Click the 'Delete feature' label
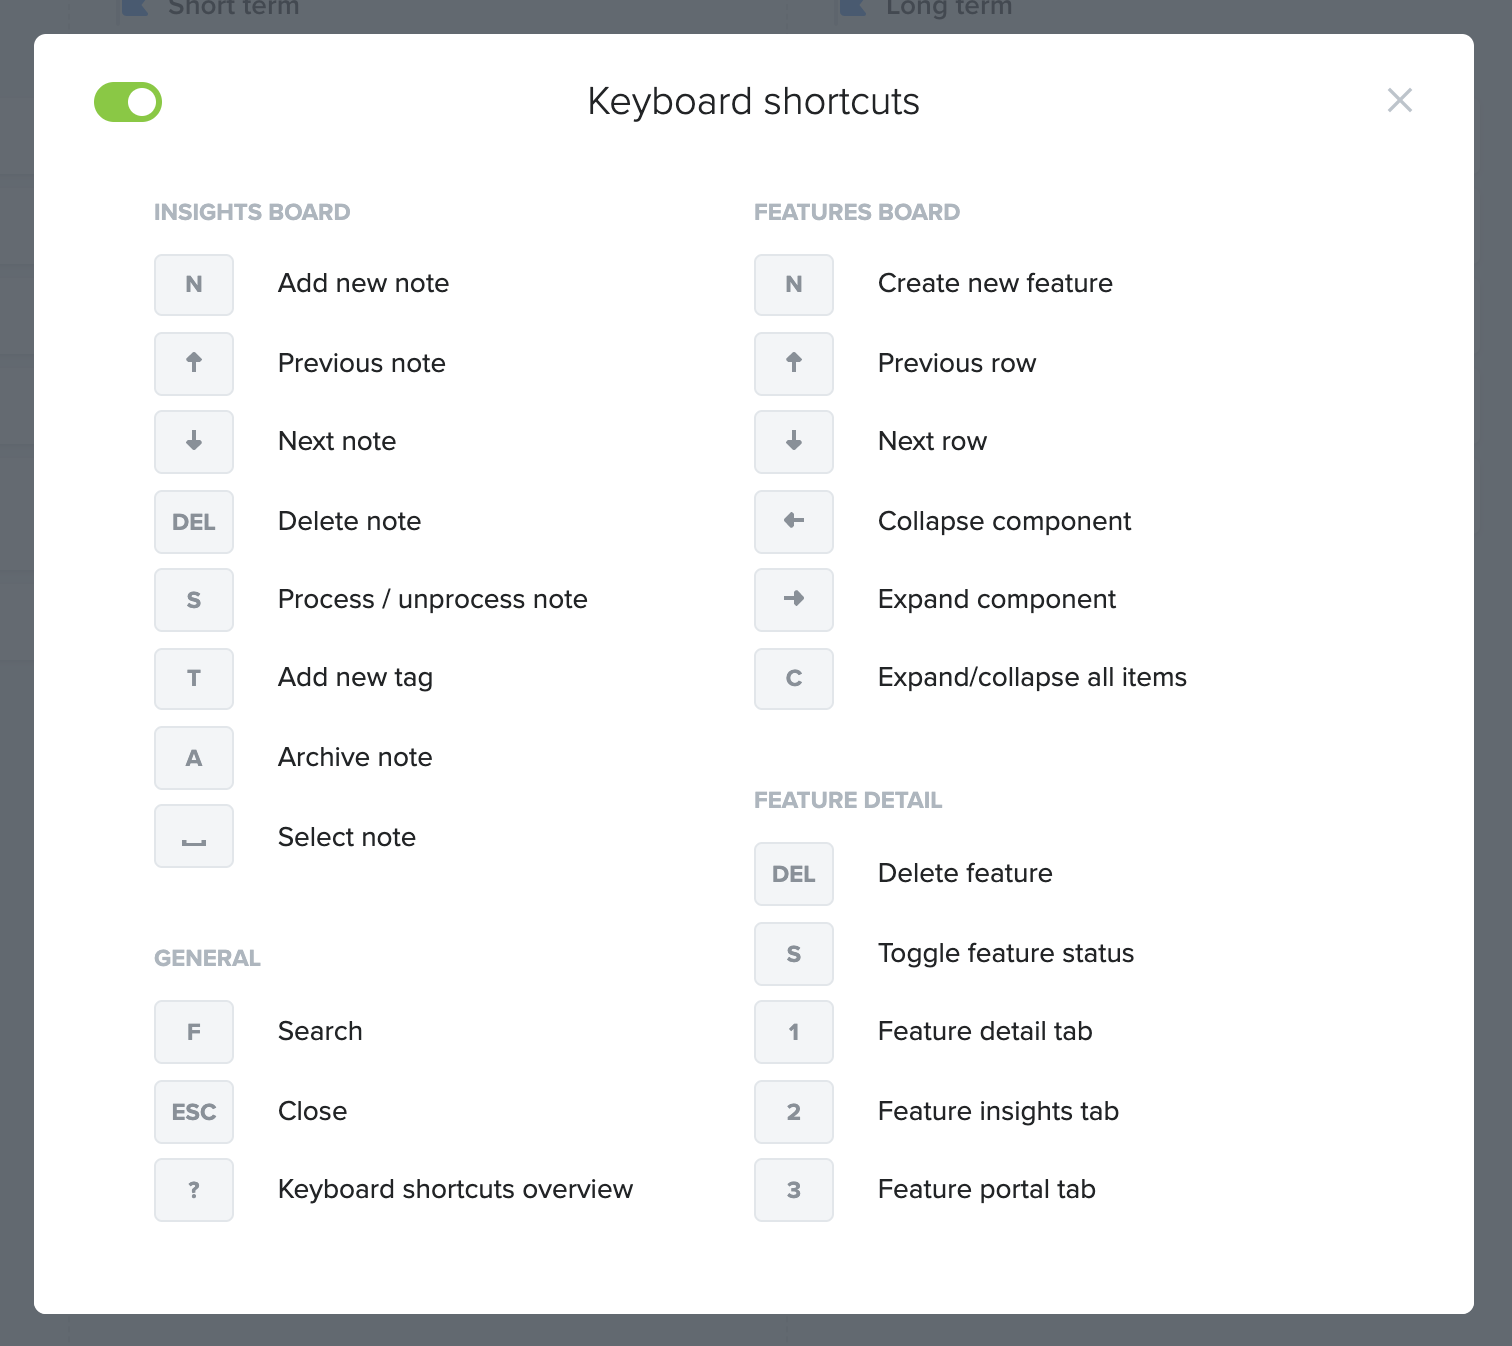Image resolution: width=1512 pixels, height=1346 pixels. (965, 873)
